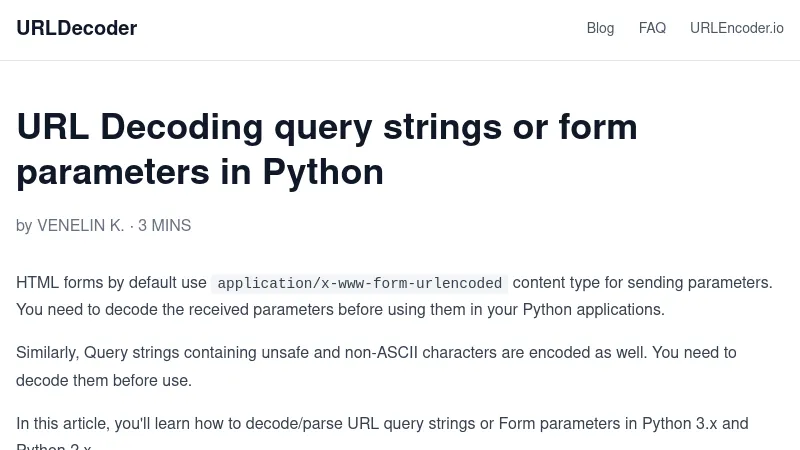Click the 'You need to decode the received' line

(130, 310)
